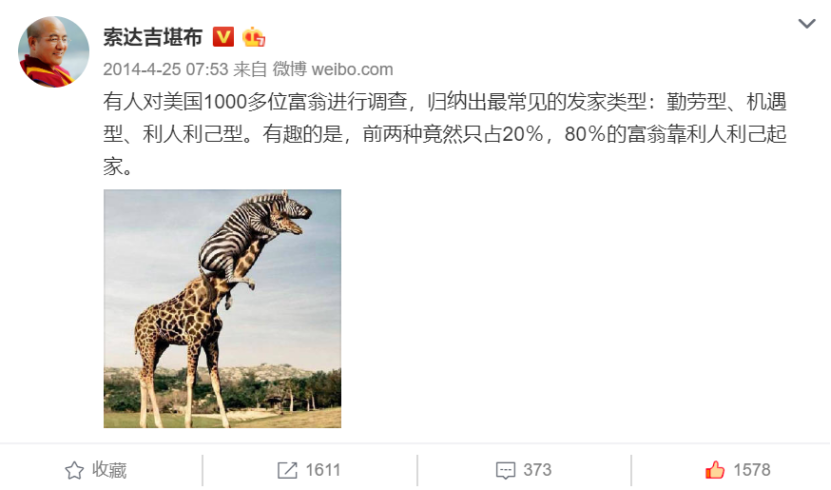
Task: Click the 1578 likes count
Action: coord(752,470)
